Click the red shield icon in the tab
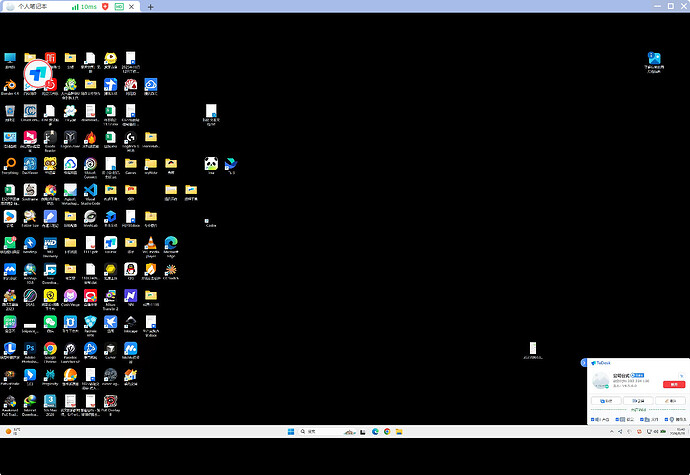Viewport: 690px width, 475px height. 105,7
